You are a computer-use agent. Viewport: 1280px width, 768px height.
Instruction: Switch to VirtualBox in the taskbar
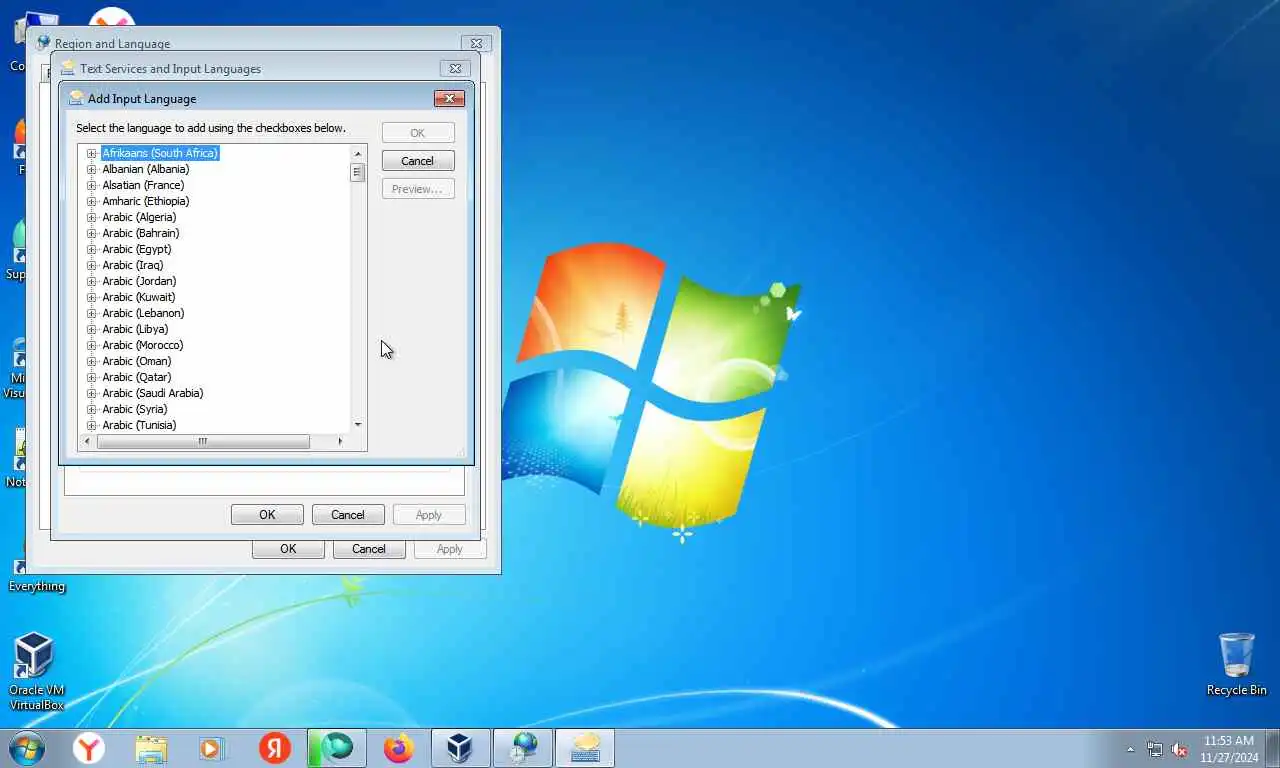[460, 747]
